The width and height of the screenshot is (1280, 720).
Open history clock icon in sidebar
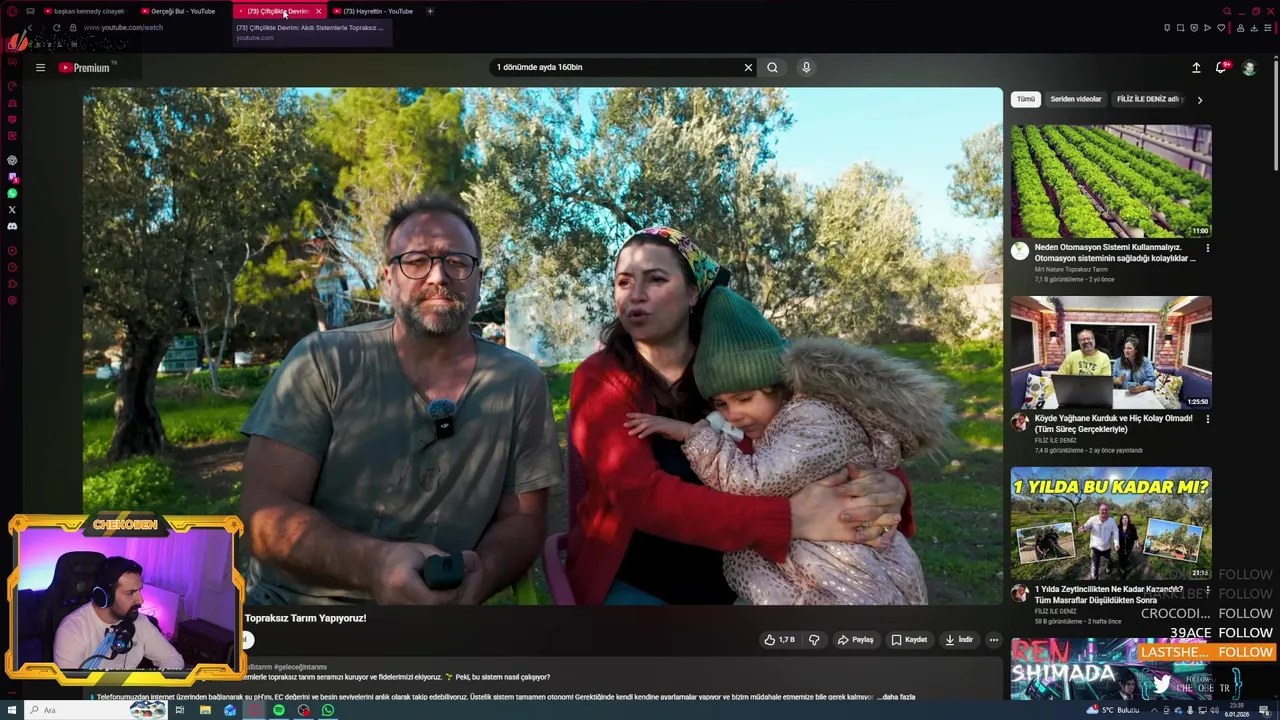click(x=12, y=268)
